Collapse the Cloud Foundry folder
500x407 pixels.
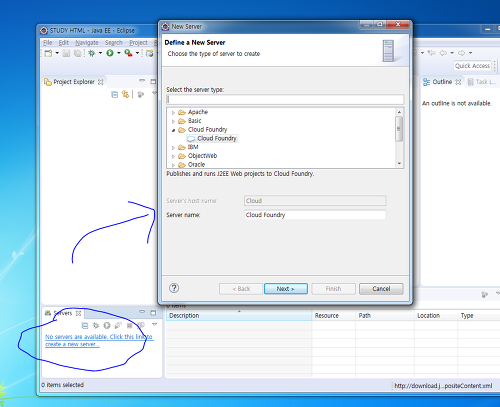173,130
